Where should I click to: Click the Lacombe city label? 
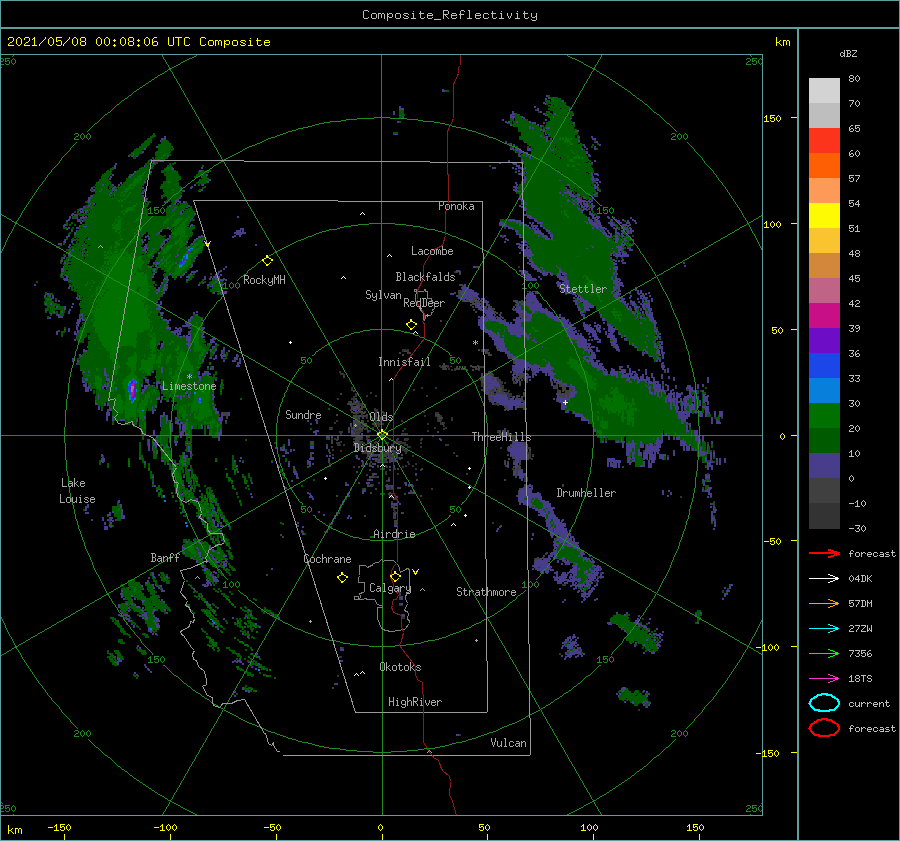432,251
